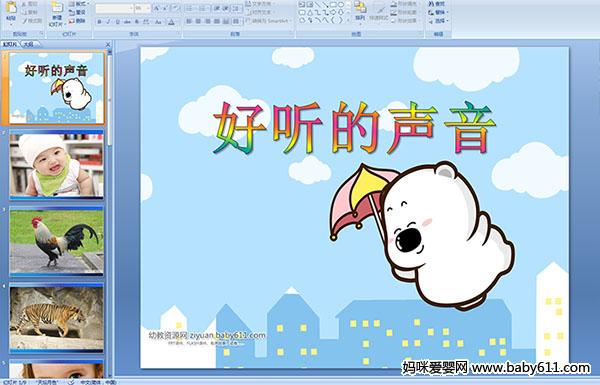Click the Replace (替换) button
600x385 pixels.
[x=437, y=12]
